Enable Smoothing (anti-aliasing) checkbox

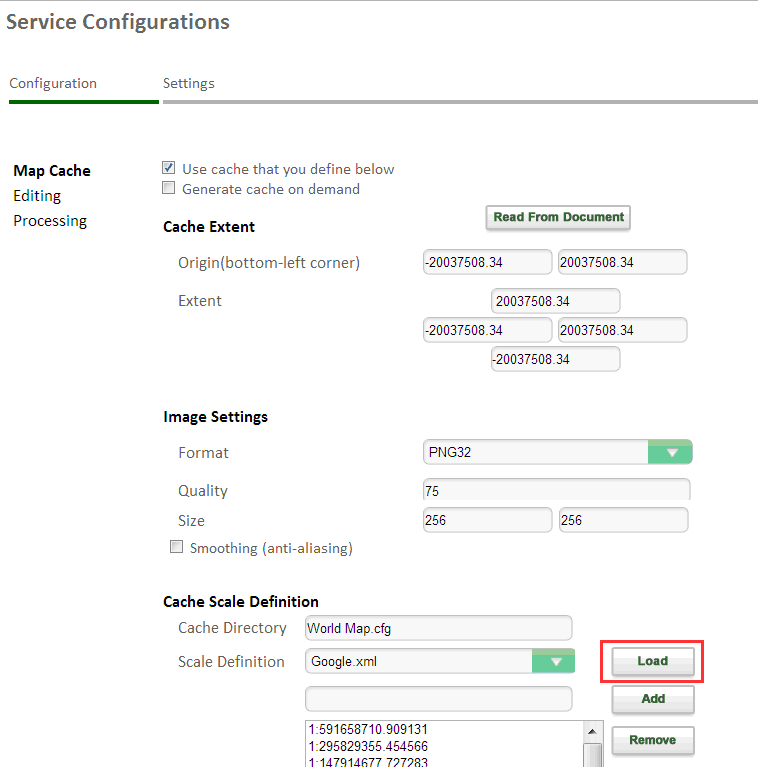click(177, 547)
